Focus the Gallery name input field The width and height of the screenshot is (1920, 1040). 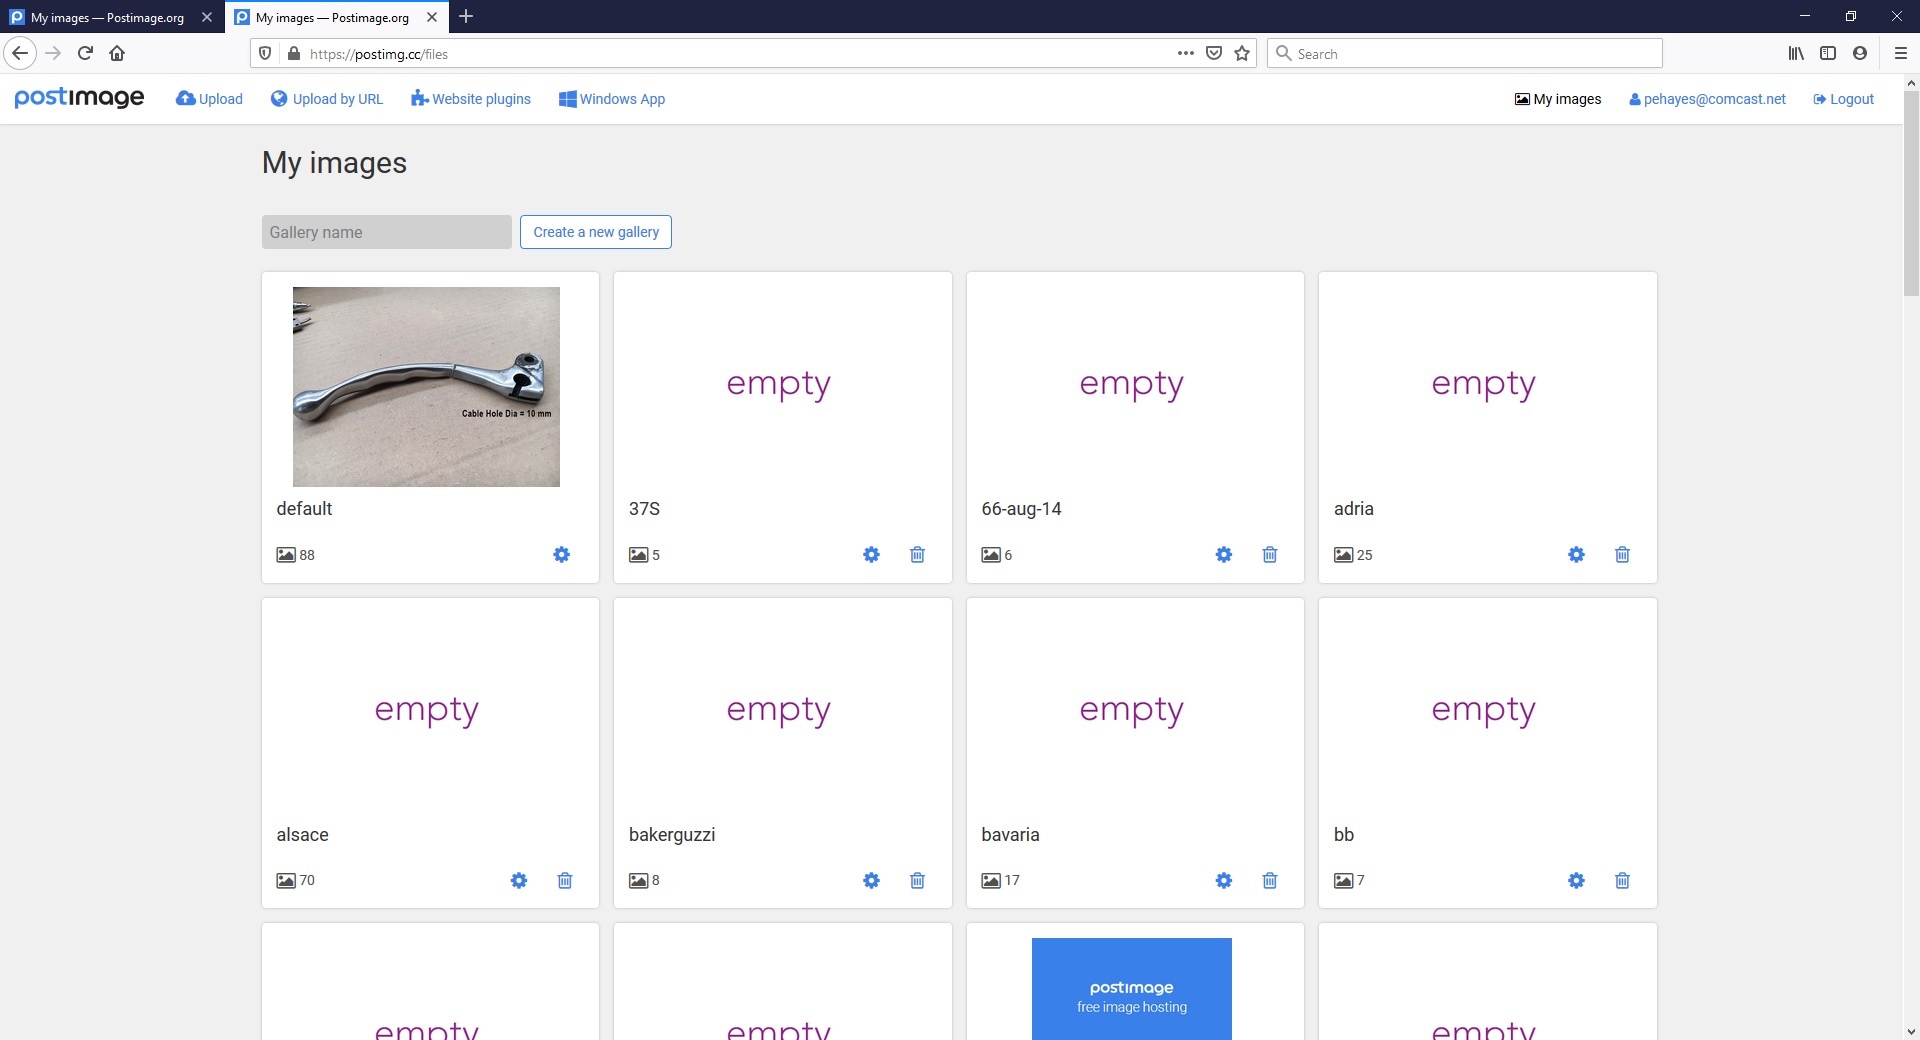click(x=387, y=232)
